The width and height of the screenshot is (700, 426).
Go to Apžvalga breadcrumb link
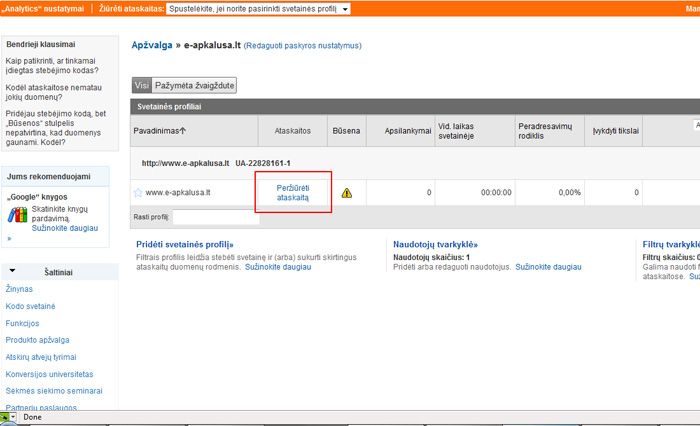[x=152, y=45]
